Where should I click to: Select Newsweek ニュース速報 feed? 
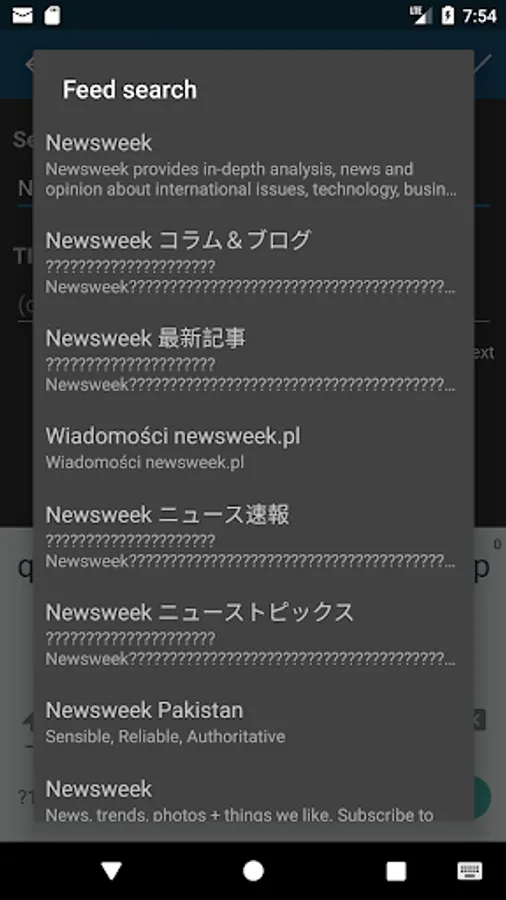point(253,537)
